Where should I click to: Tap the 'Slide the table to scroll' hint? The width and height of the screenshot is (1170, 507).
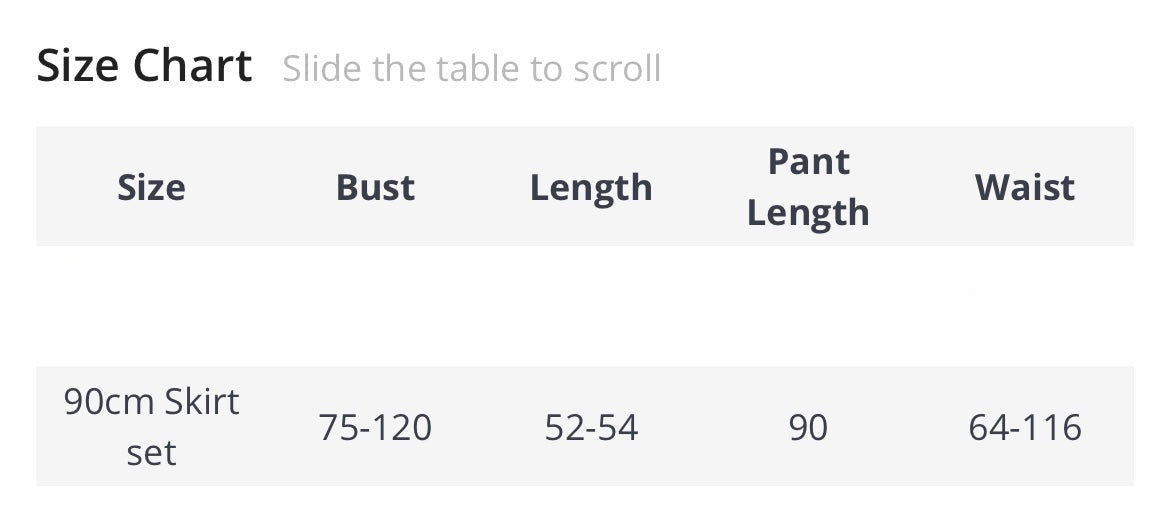471,69
